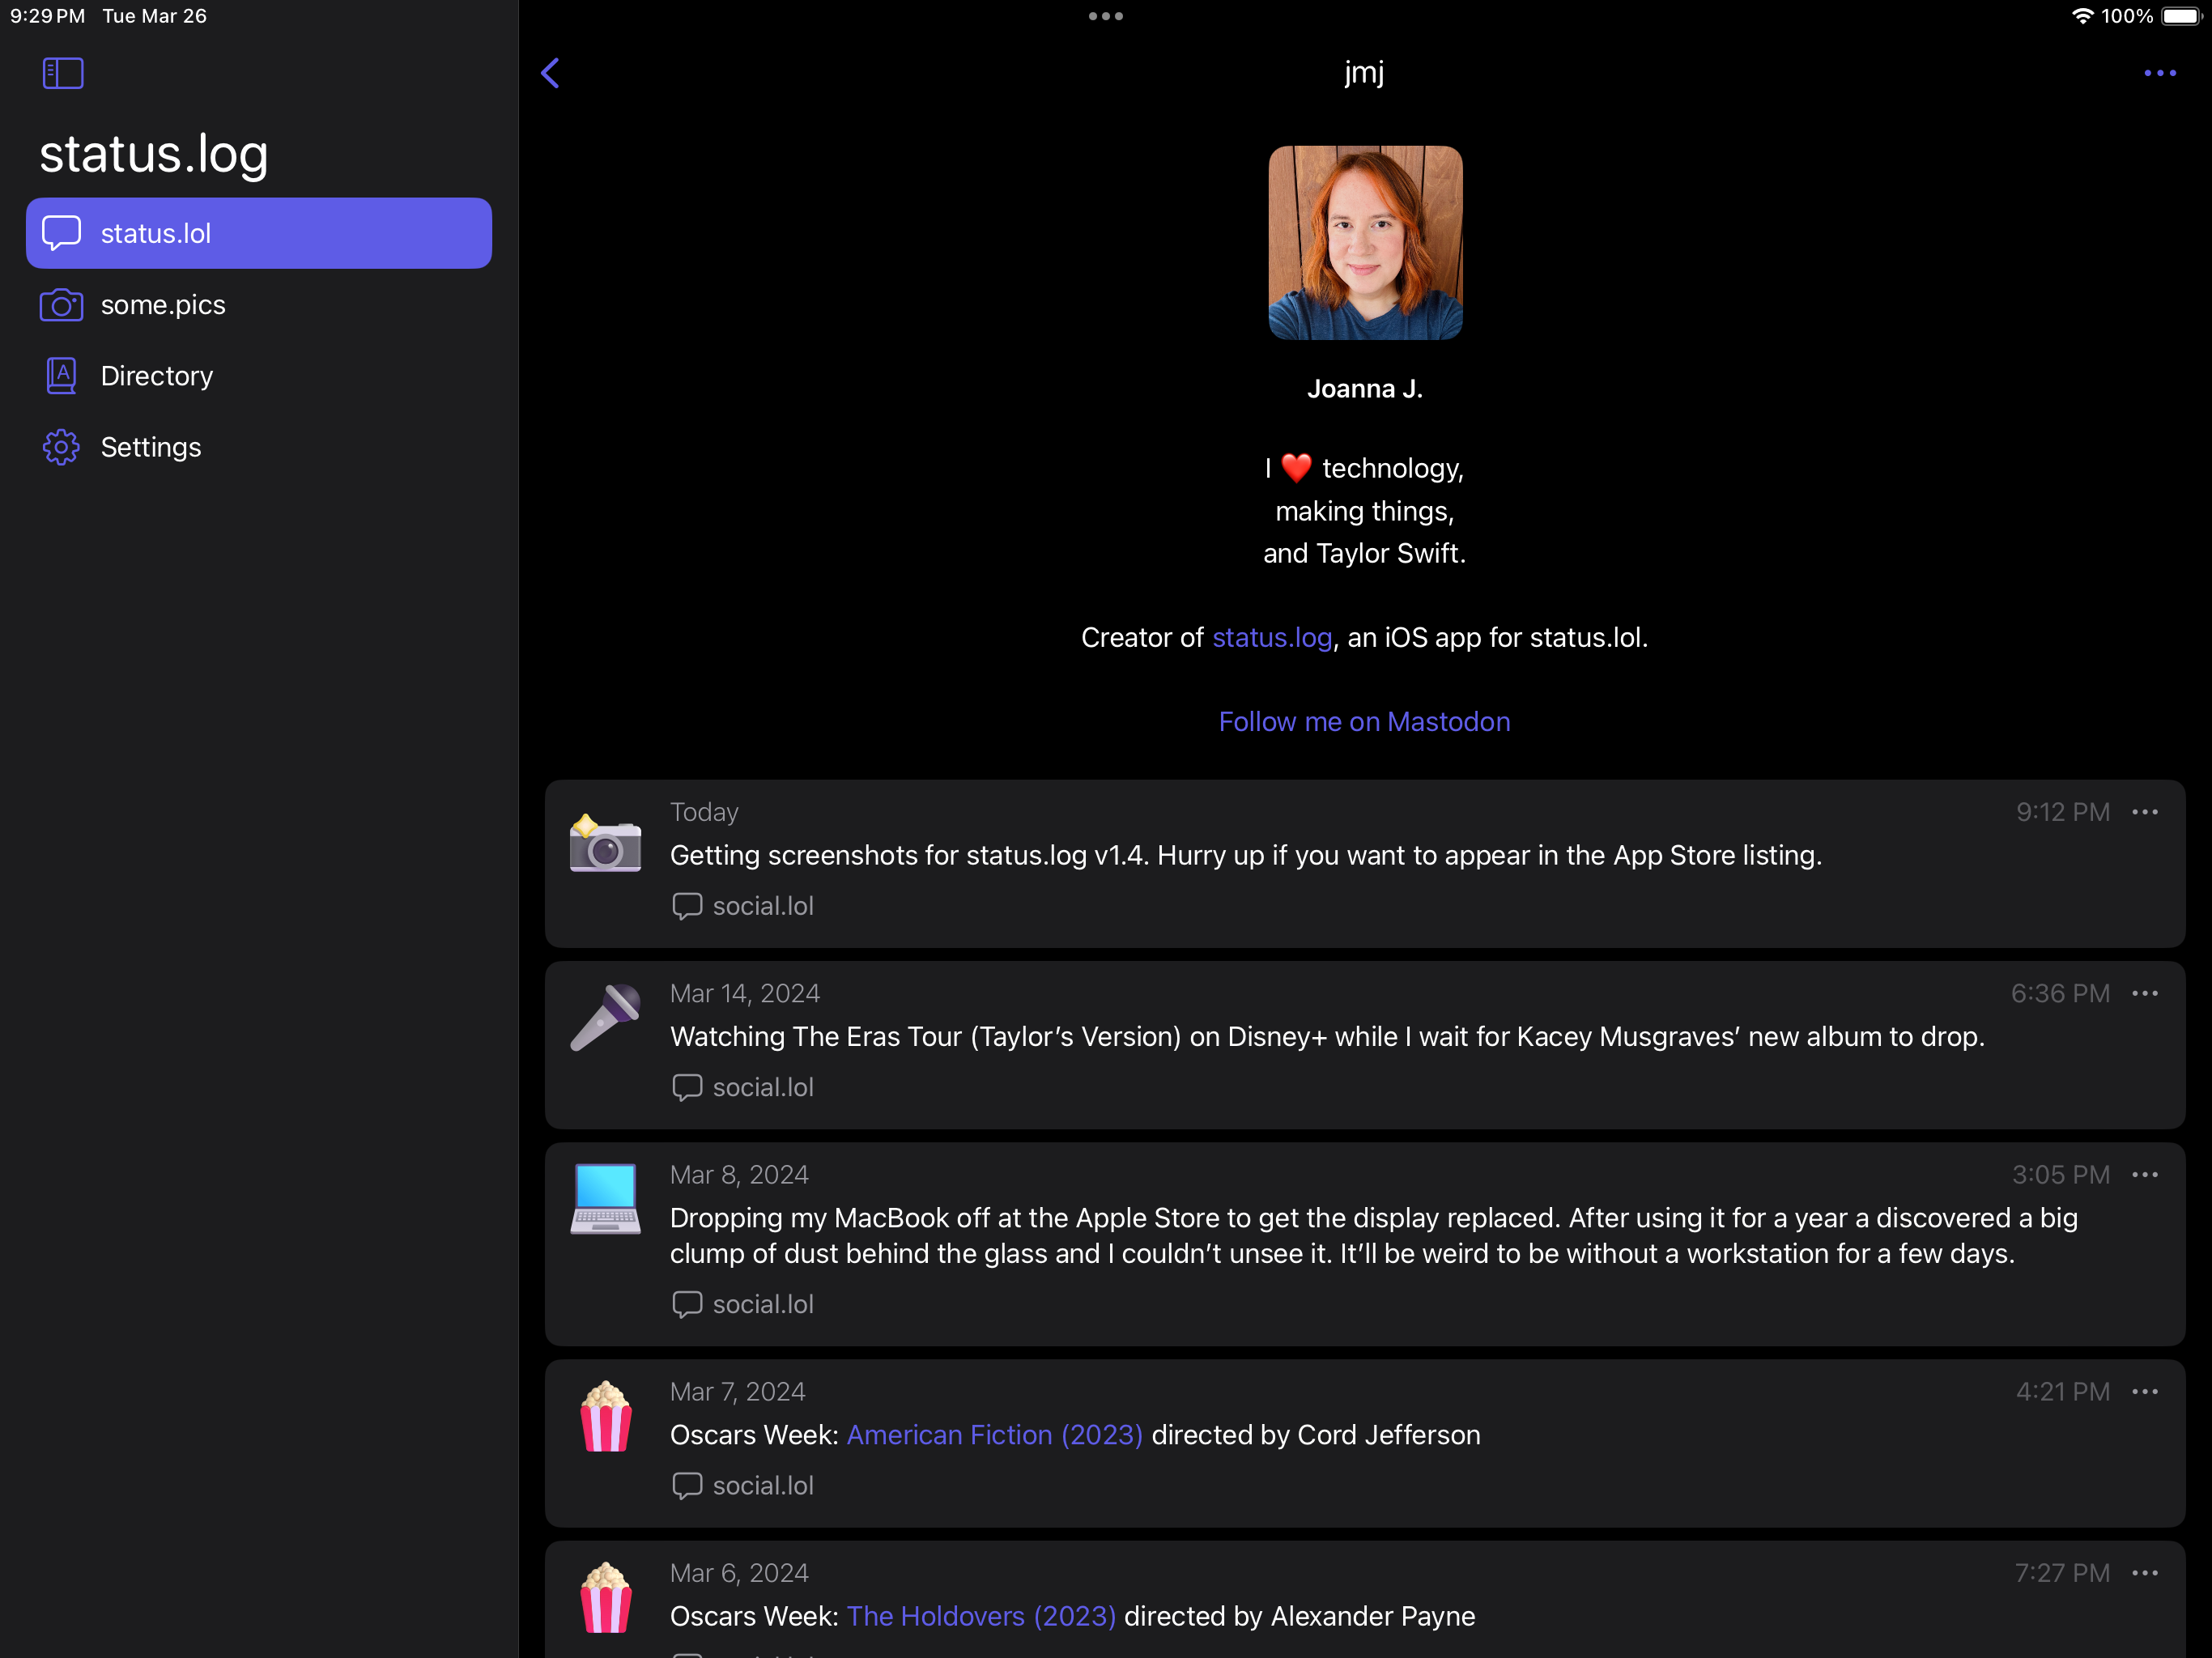
Task: Click the status.log sidebar heading
Action: coord(154,153)
